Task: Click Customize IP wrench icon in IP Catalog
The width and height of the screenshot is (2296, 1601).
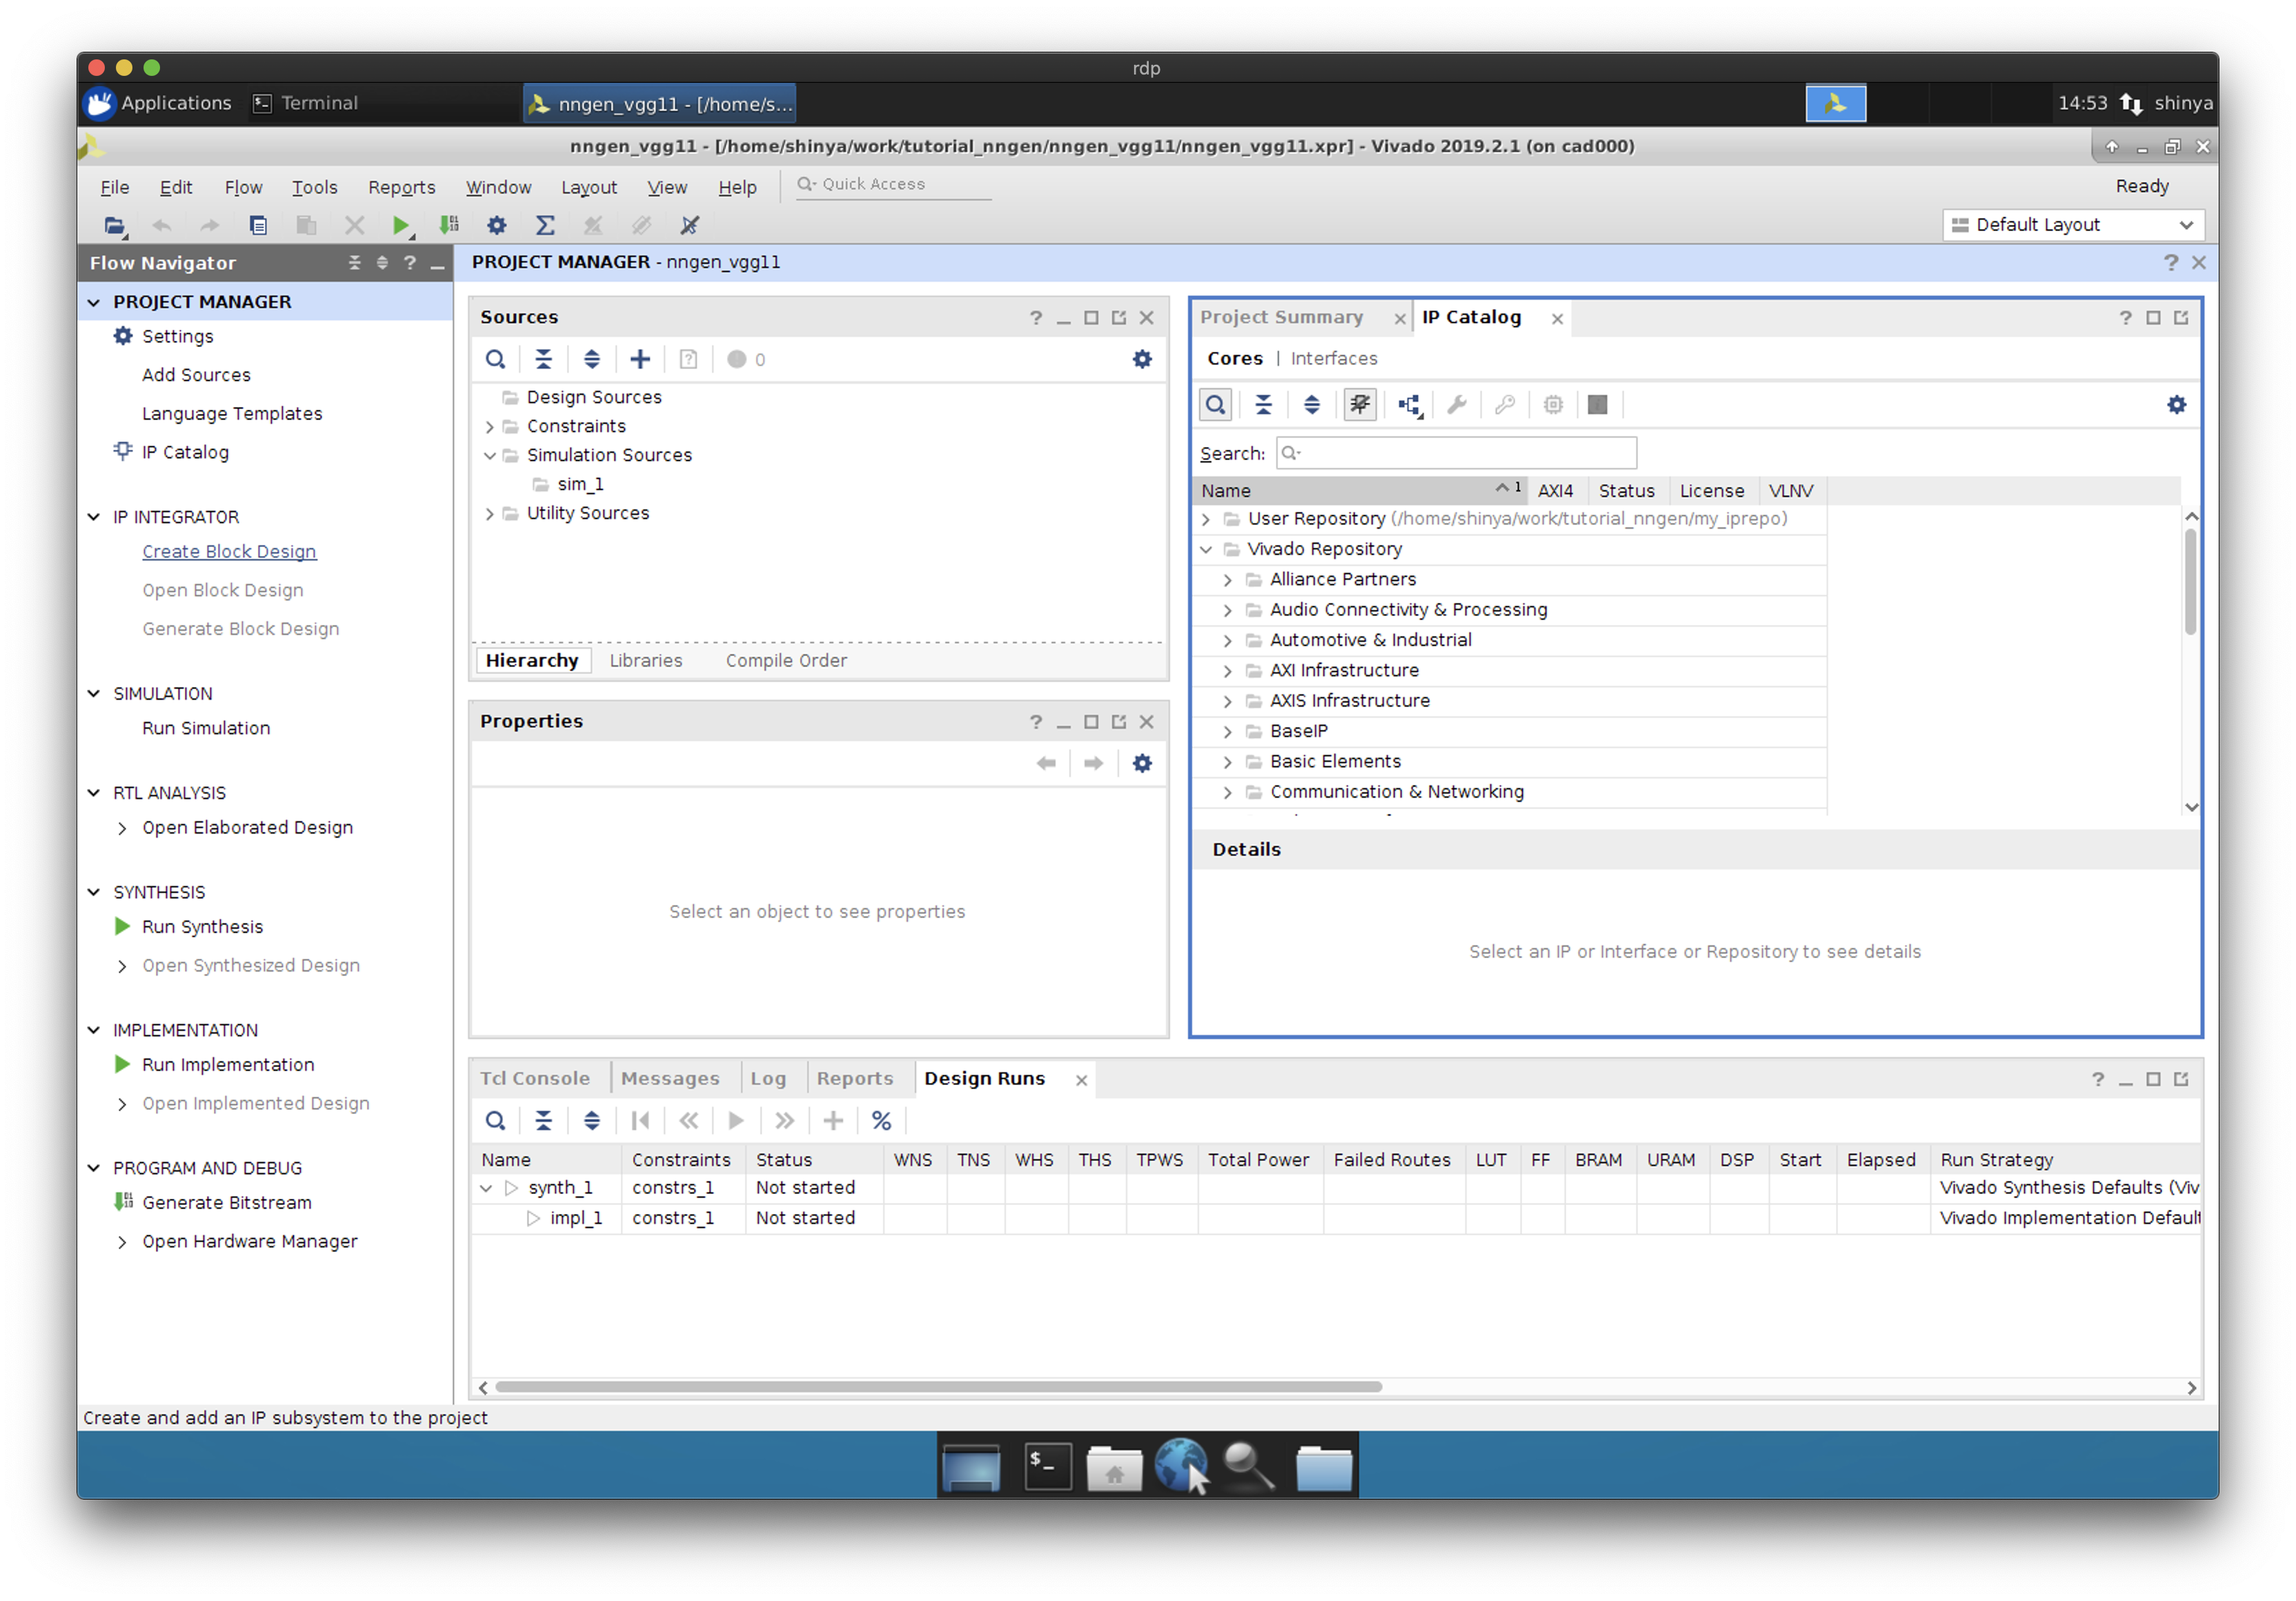Action: pyautogui.click(x=1457, y=405)
